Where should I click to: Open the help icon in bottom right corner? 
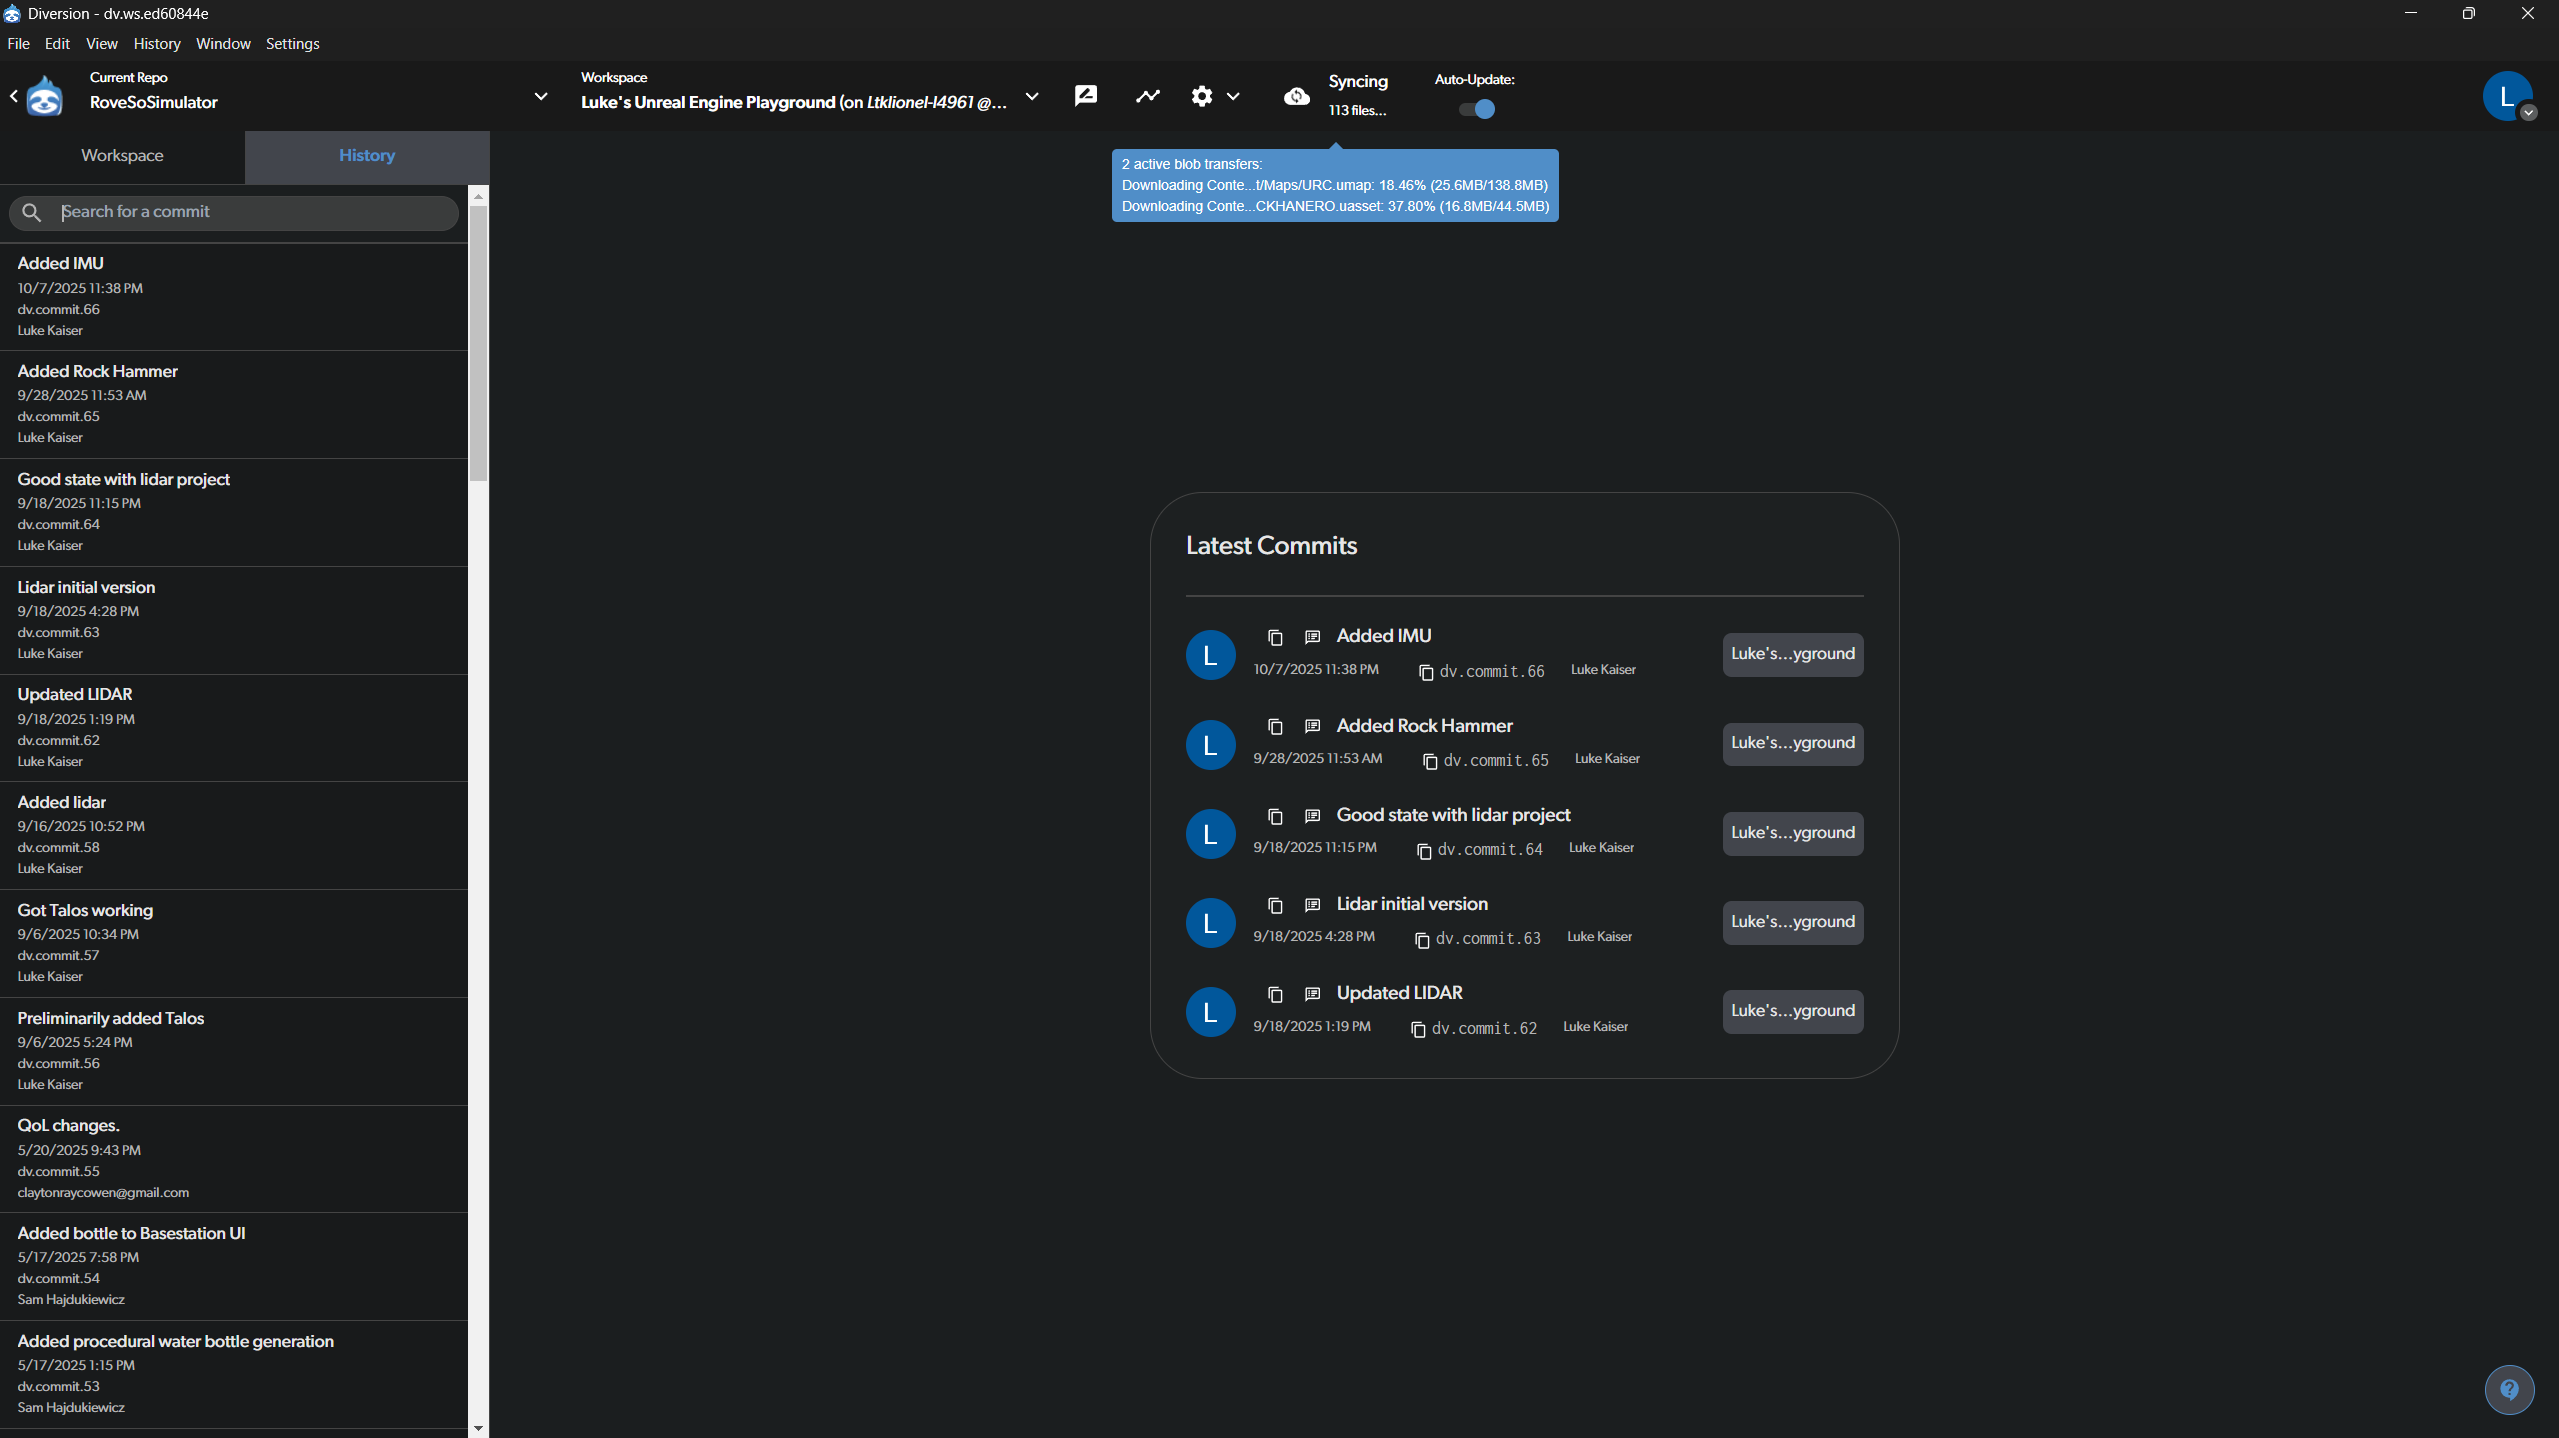tap(2509, 1389)
